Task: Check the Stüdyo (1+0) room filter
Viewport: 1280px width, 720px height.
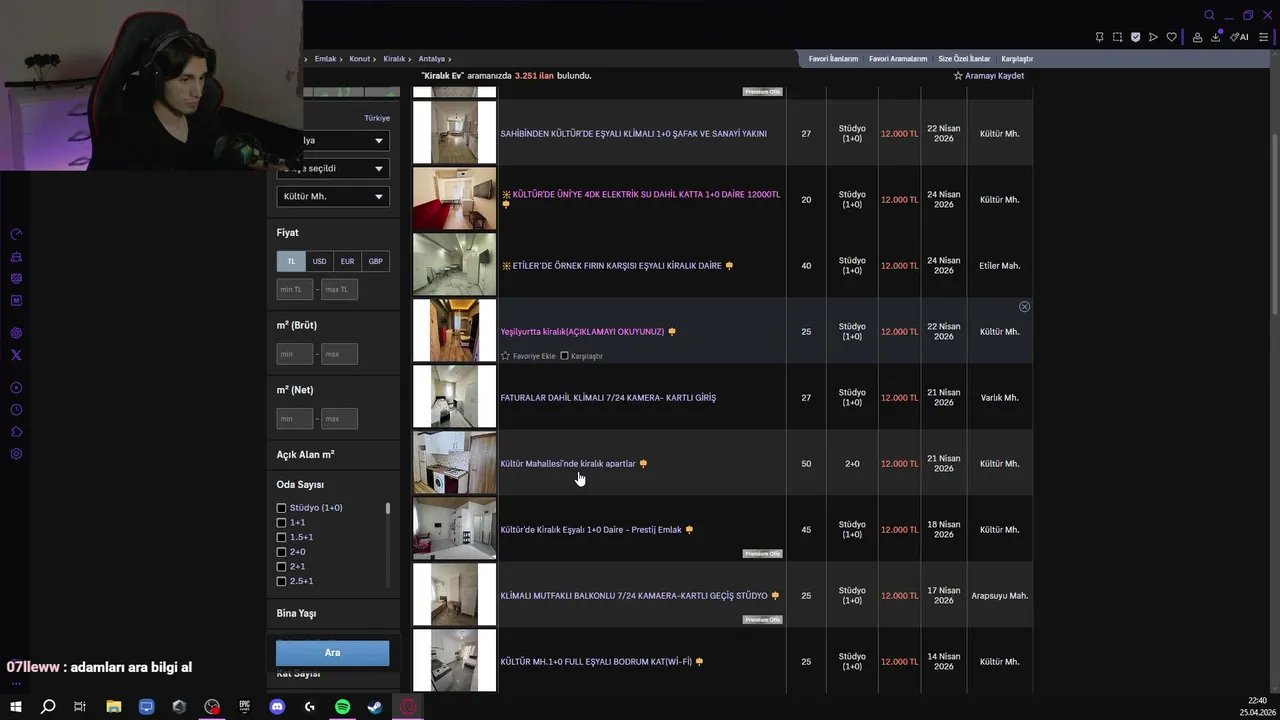Action: (x=281, y=508)
